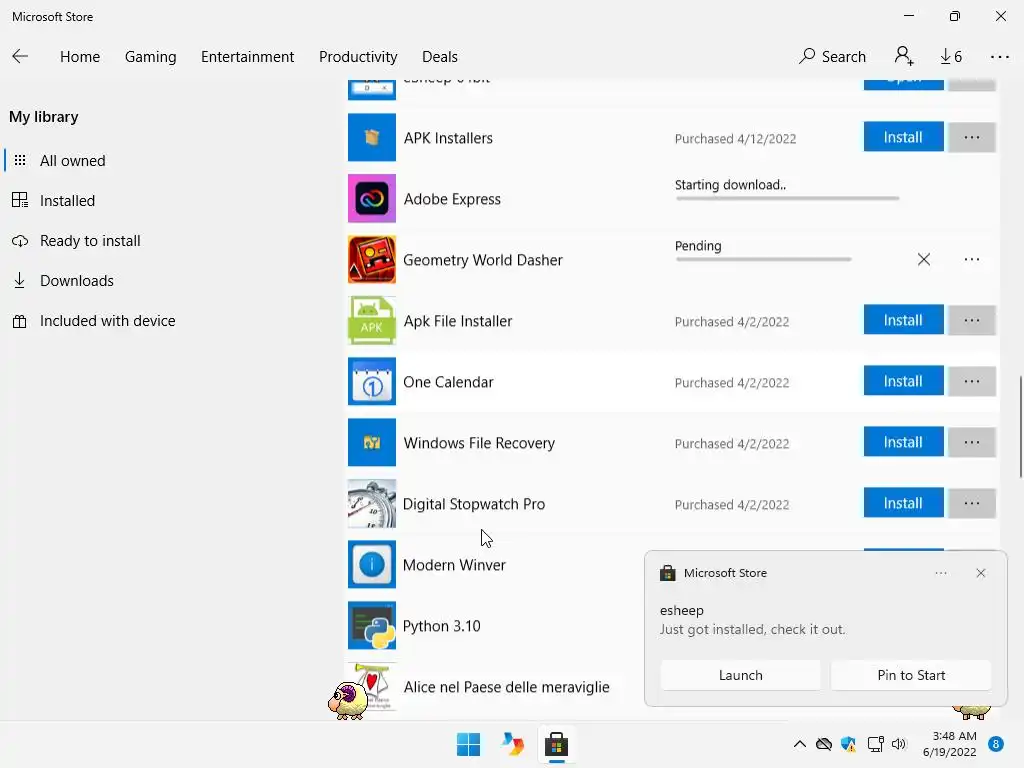Click the Python 3.10 app icon
Image resolution: width=1024 pixels, height=768 pixels.
point(372,626)
